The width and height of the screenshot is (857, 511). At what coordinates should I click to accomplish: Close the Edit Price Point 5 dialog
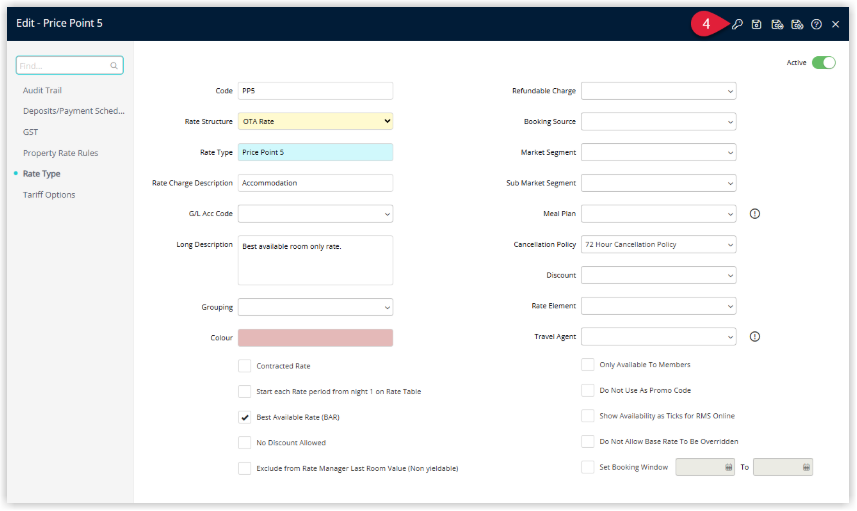click(836, 24)
